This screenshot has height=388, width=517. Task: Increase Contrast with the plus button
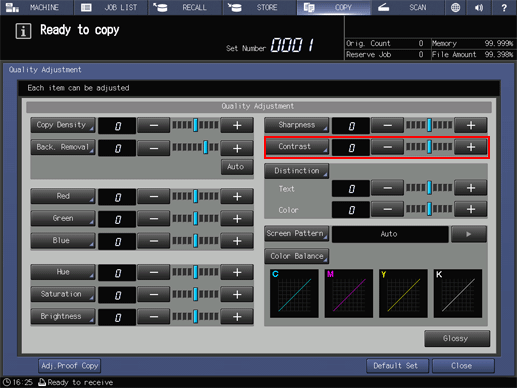point(470,147)
